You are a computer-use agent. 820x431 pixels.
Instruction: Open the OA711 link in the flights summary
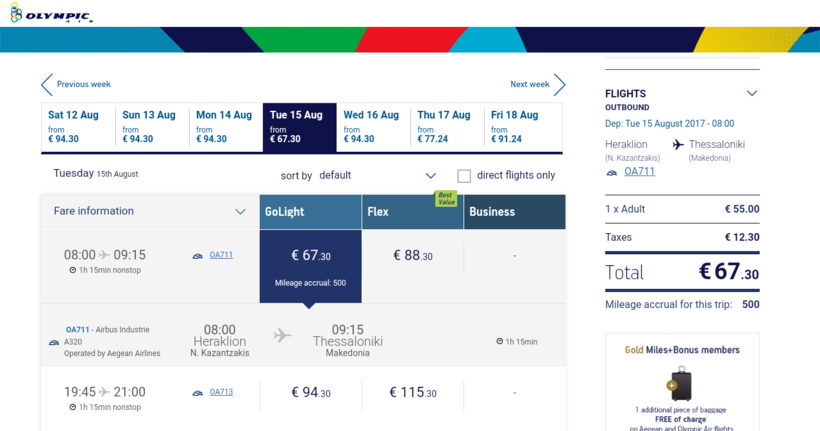coord(640,172)
